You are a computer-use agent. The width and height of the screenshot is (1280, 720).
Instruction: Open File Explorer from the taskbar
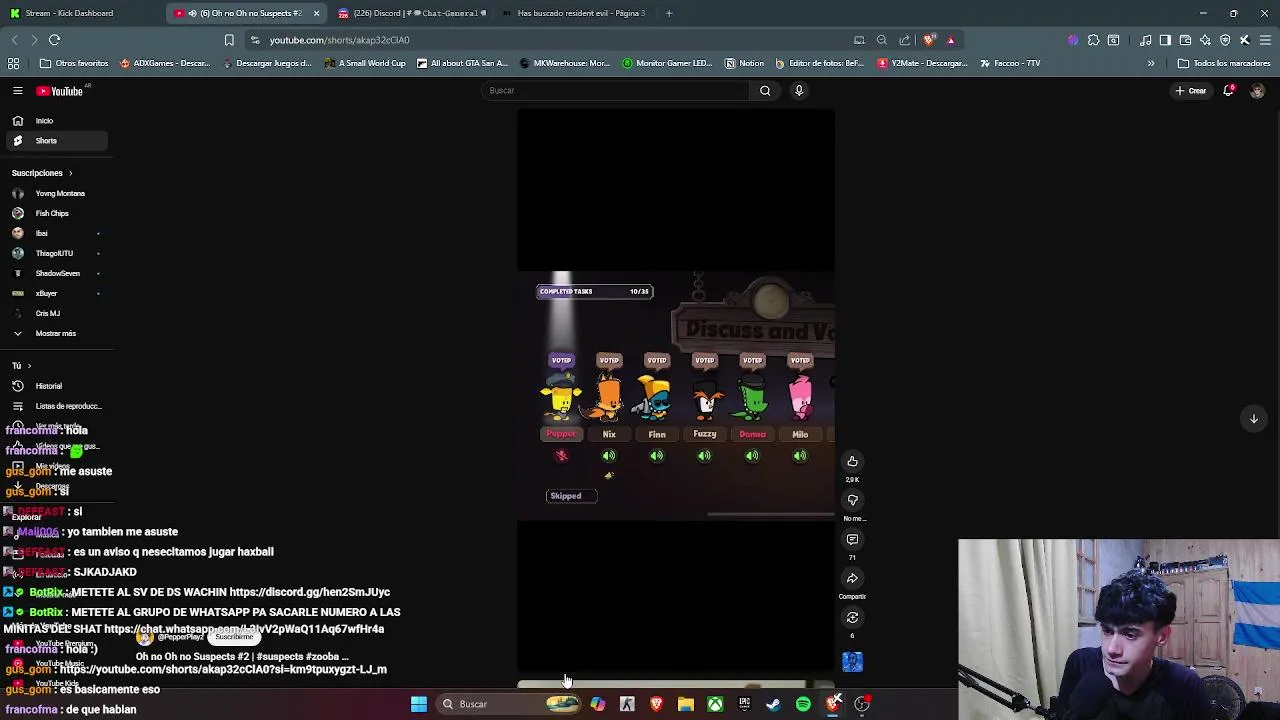[685, 704]
